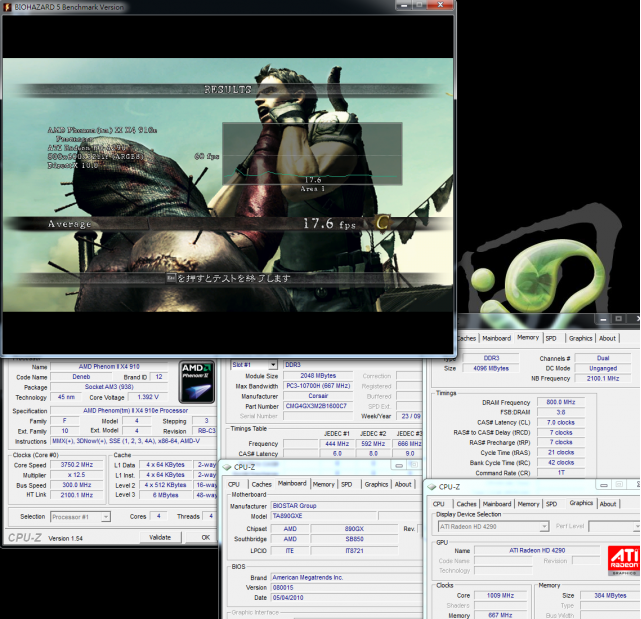Open About tab in Graphics window
Screen dimensions: 641x619
608,504
